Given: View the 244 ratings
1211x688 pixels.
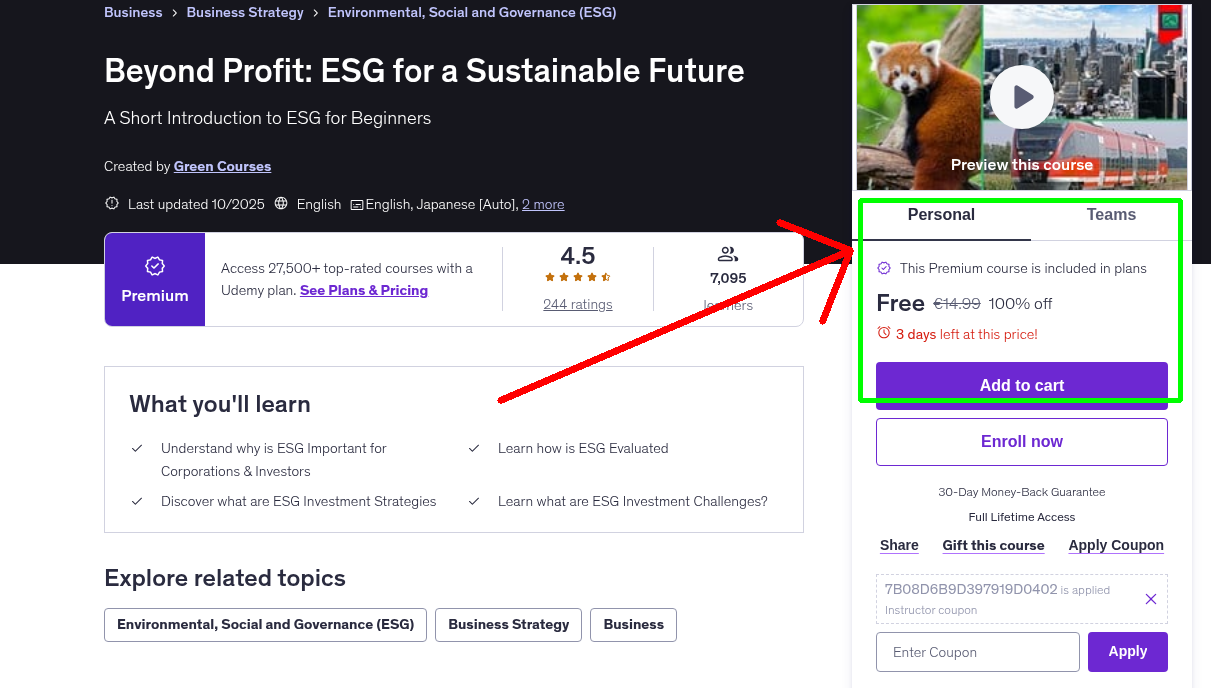Looking at the screenshot, I should (x=577, y=304).
